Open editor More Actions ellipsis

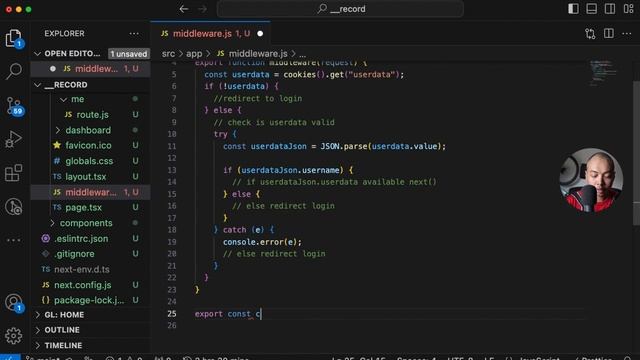pyautogui.click(x=627, y=33)
